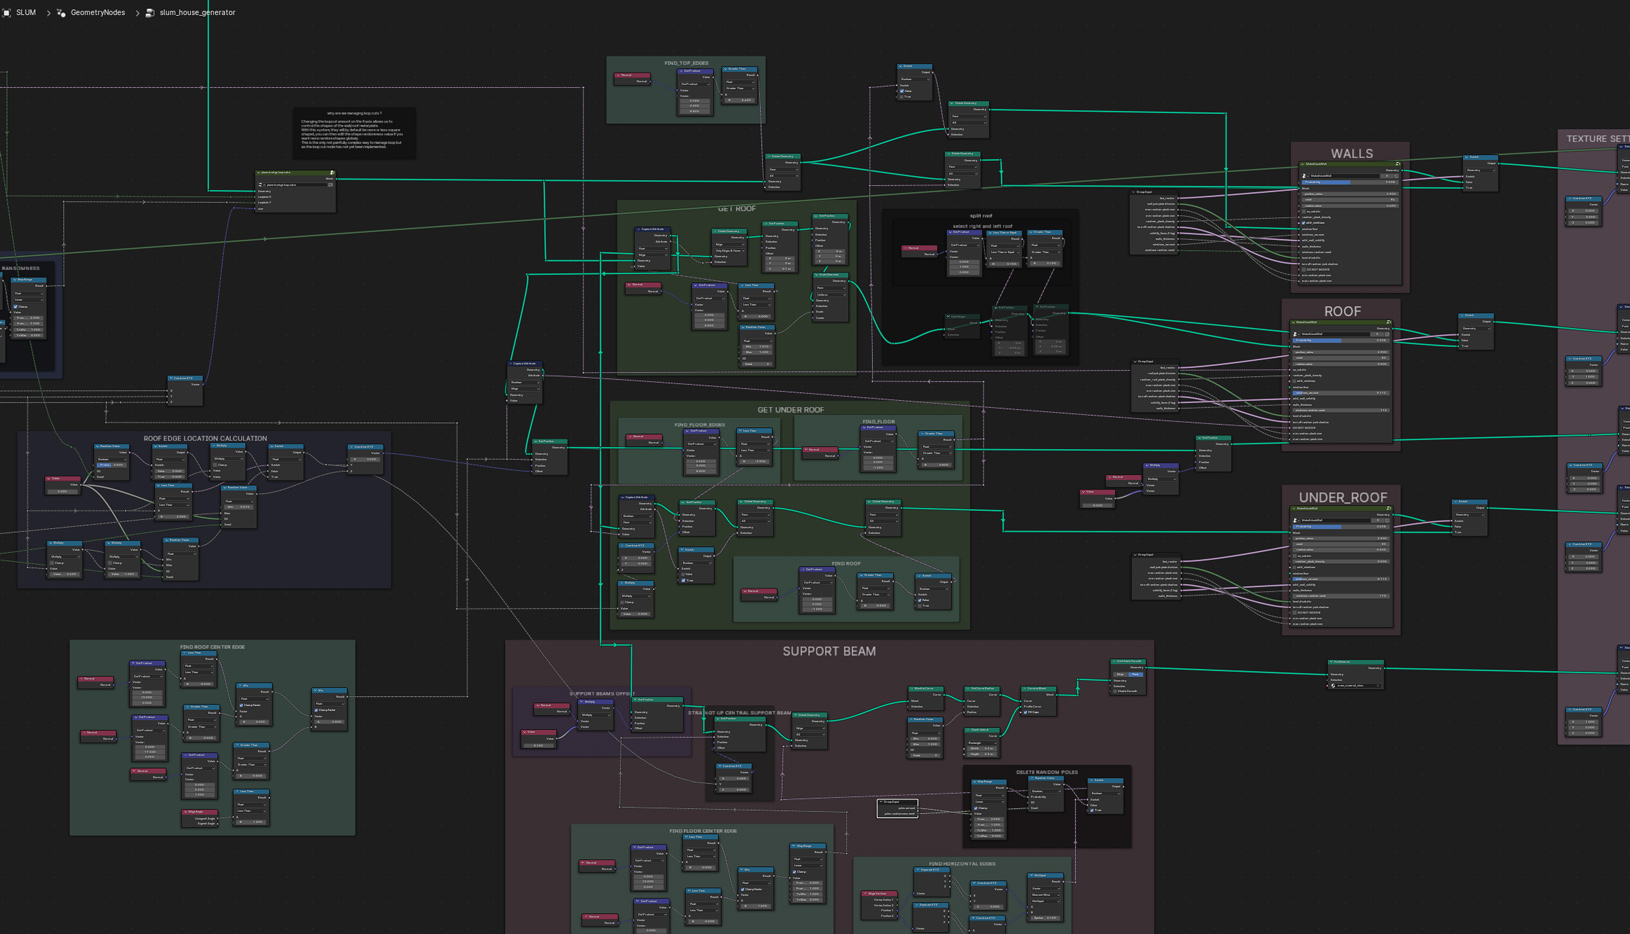Adjust Probability slider on WALLS group node
The width and height of the screenshot is (1630, 934).
[1350, 182]
